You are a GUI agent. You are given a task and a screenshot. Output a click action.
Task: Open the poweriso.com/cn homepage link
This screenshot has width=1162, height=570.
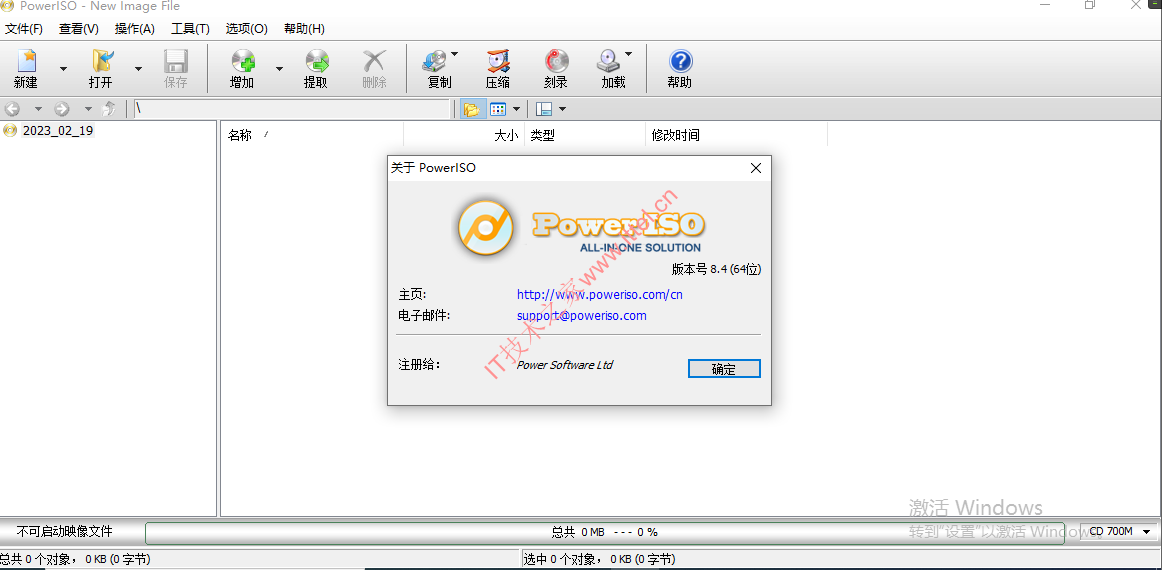tap(600, 294)
